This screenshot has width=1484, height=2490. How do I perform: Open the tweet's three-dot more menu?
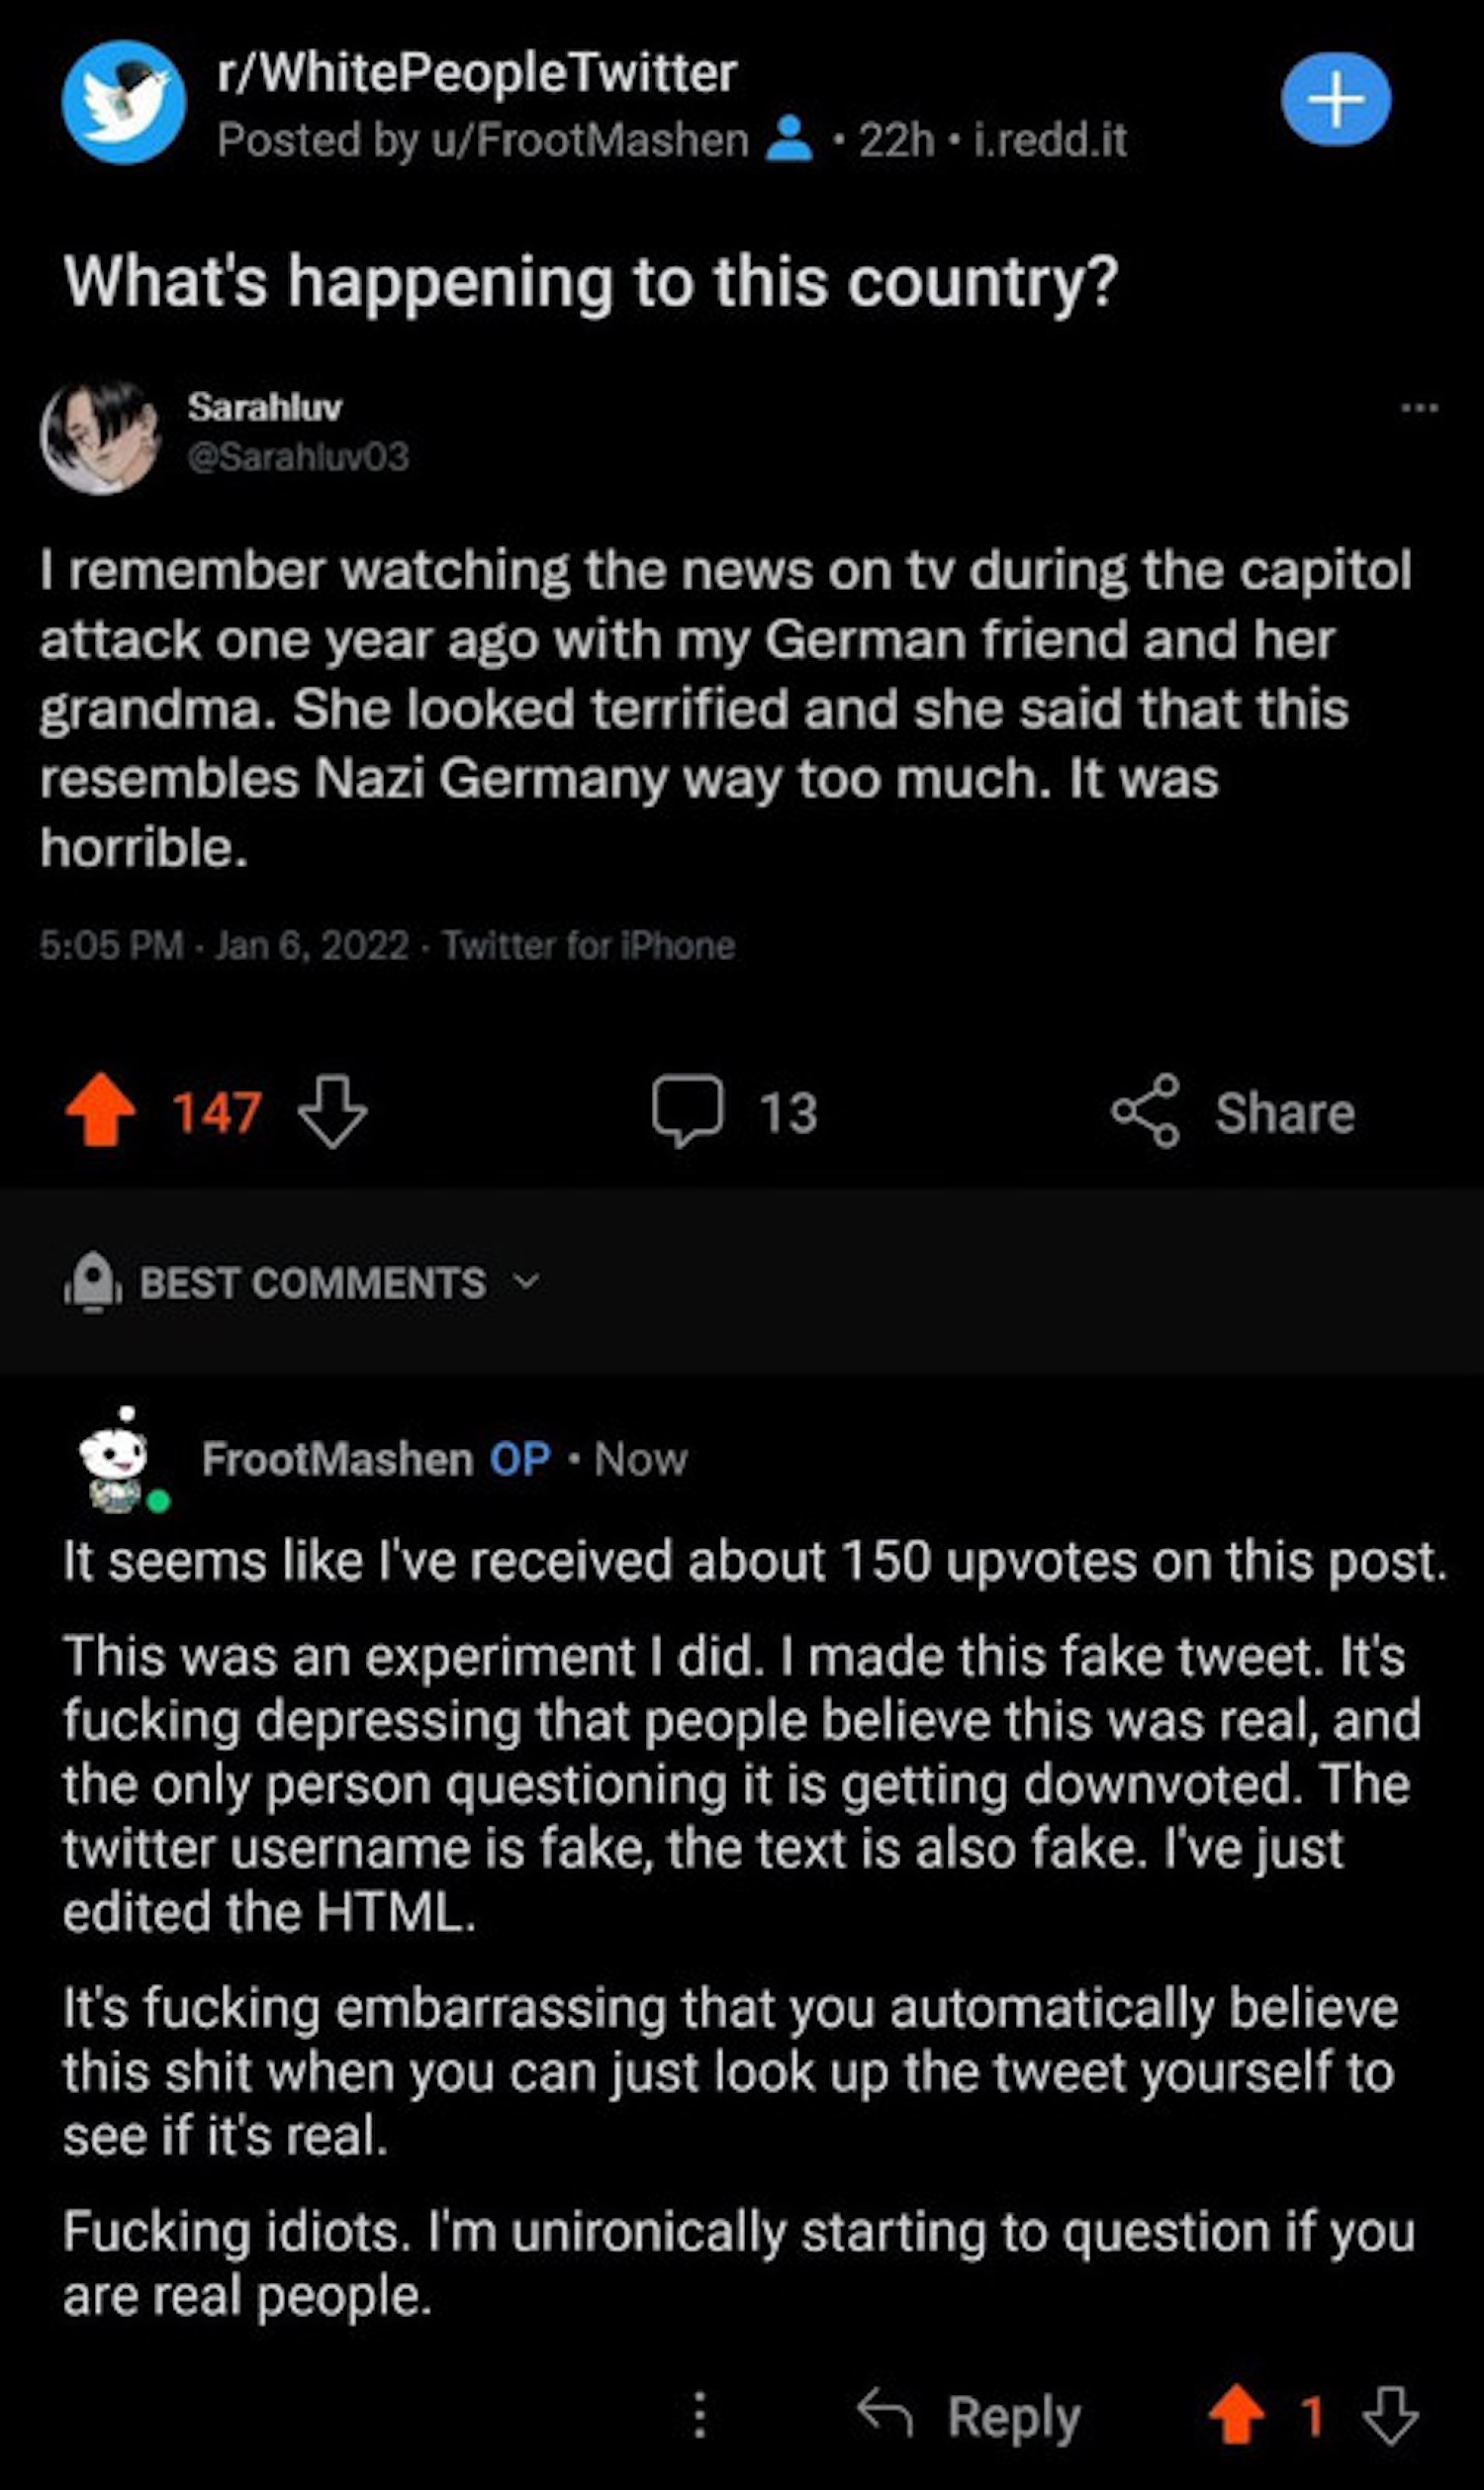click(1419, 408)
